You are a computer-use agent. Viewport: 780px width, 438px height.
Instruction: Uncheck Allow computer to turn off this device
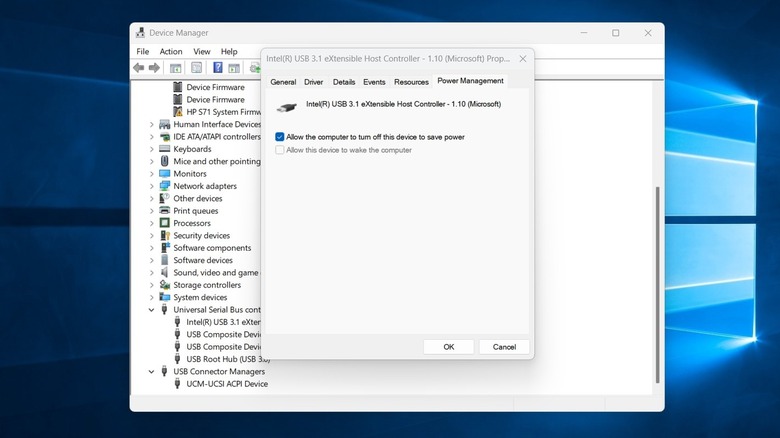pyautogui.click(x=280, y=137)
